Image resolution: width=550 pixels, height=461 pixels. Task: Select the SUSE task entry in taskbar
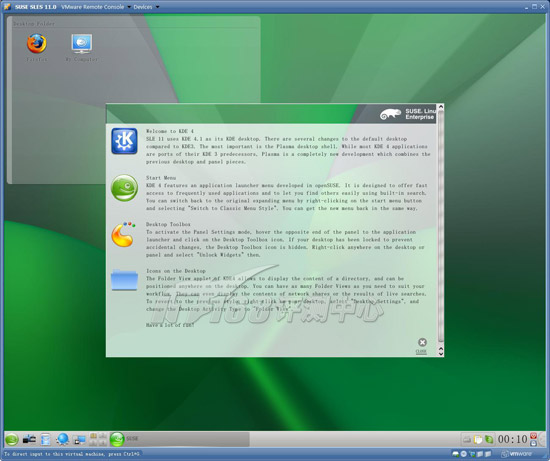(179, 439)
